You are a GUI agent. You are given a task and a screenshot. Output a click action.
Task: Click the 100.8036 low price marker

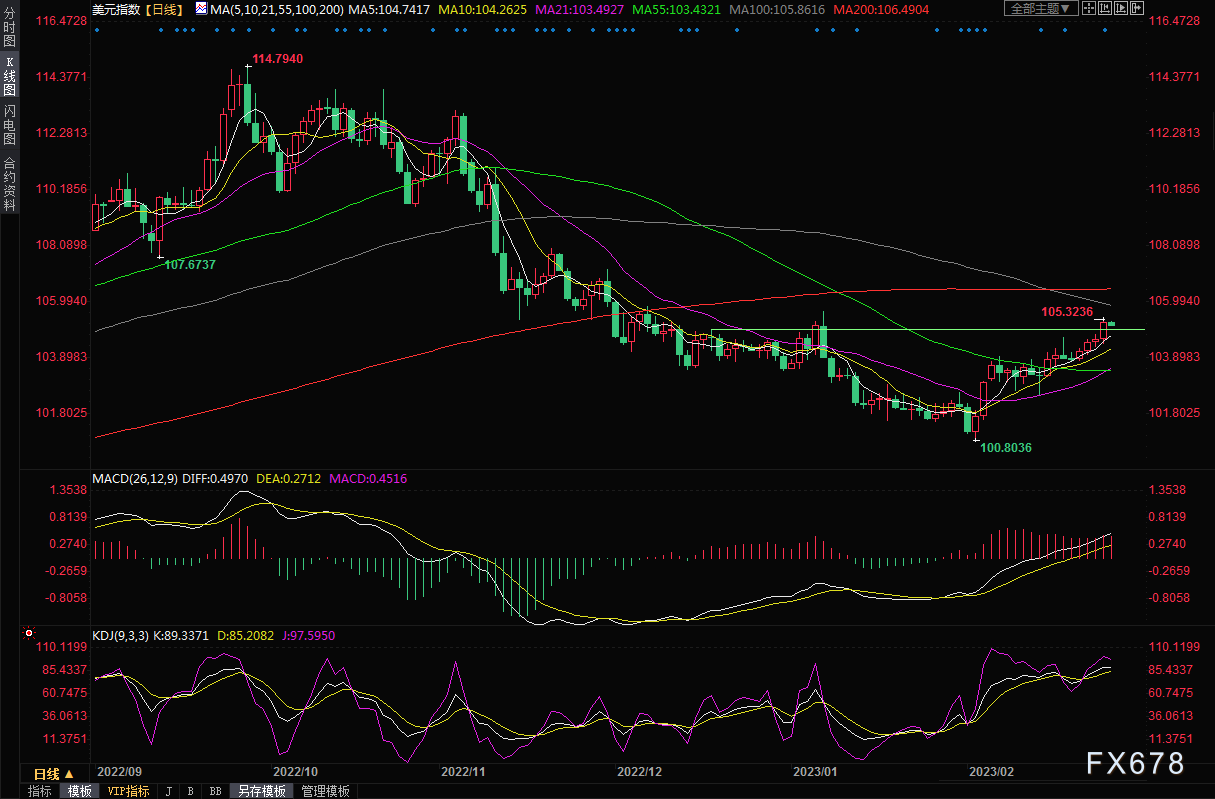tap(1006, 447)
